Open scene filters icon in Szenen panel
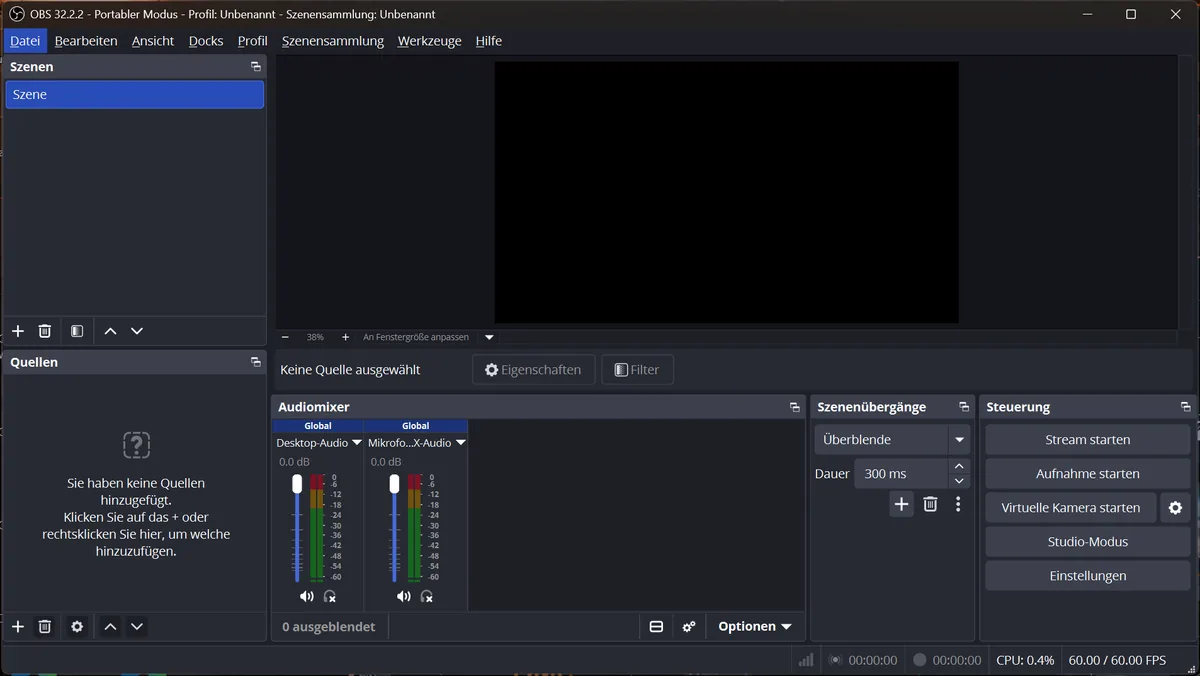 (77, 331)
